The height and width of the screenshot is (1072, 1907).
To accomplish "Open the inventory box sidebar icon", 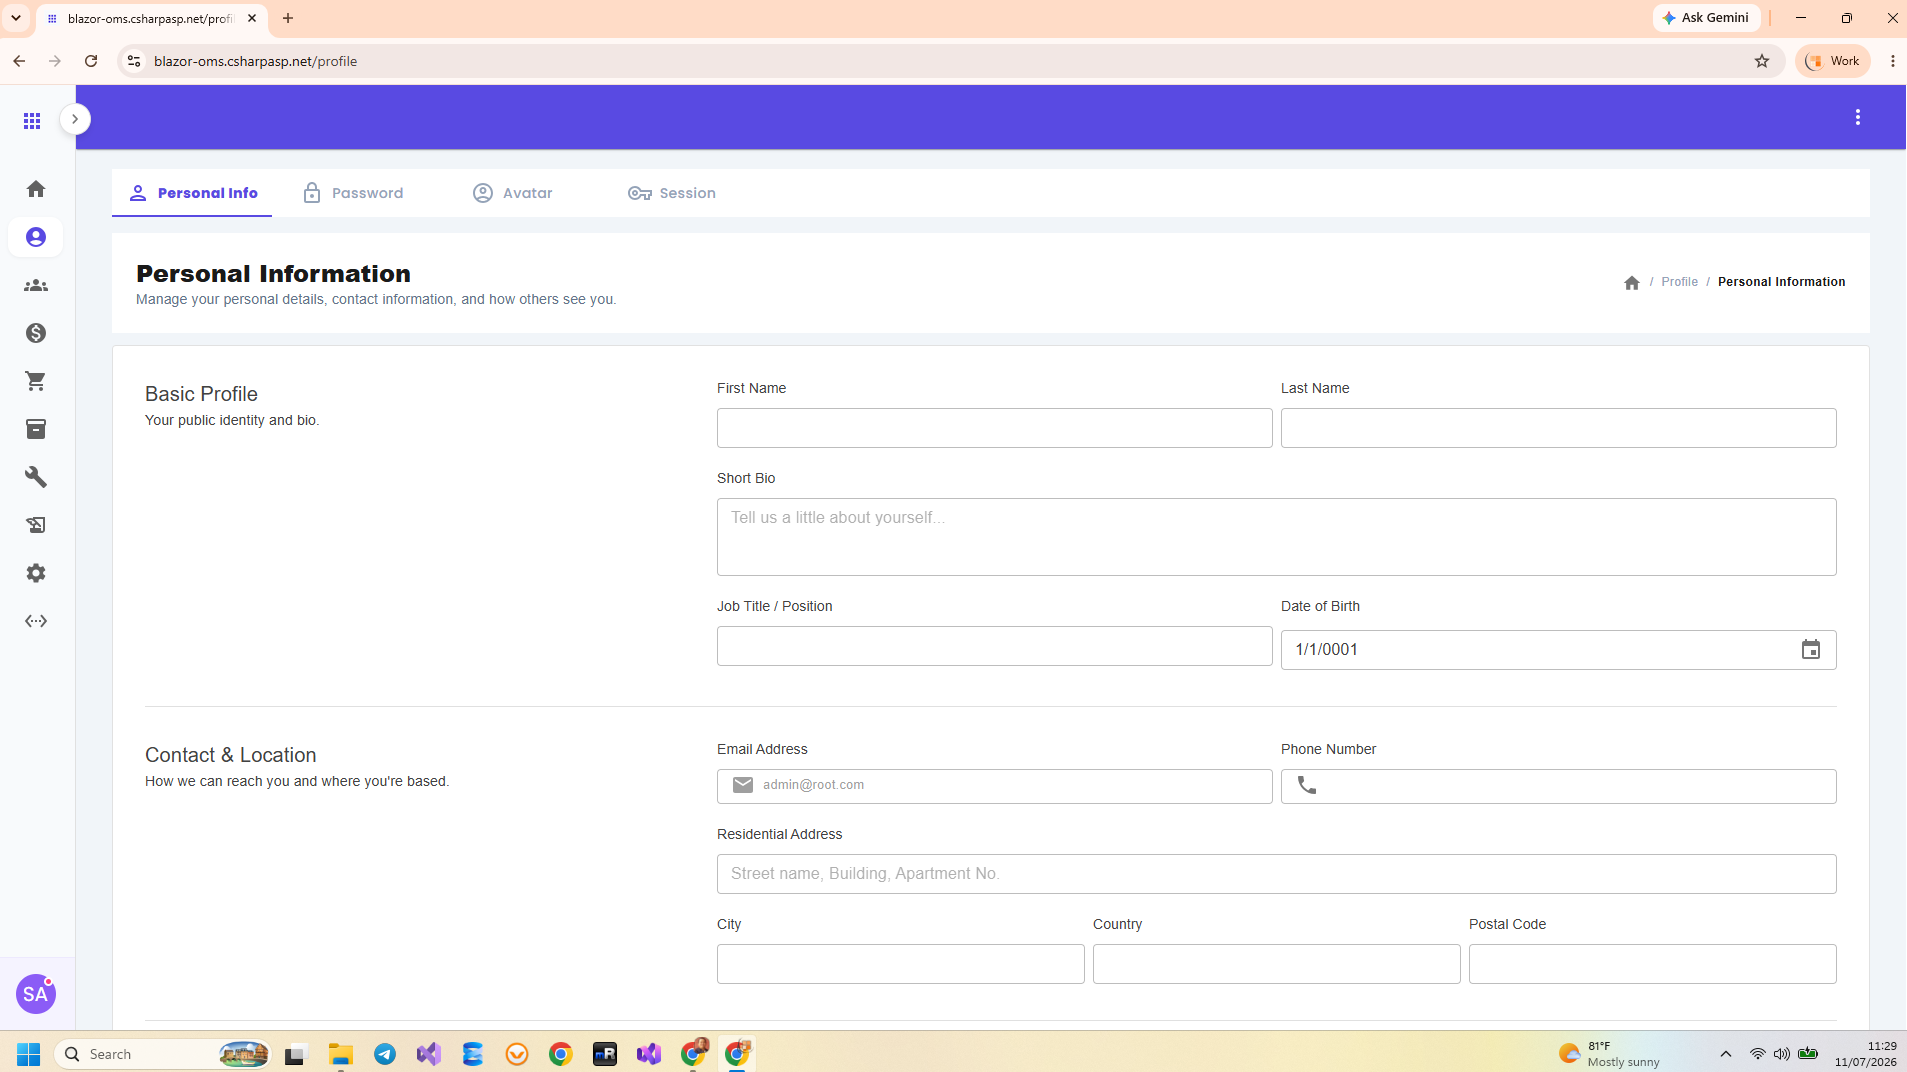I will click(x=36, y=429).
